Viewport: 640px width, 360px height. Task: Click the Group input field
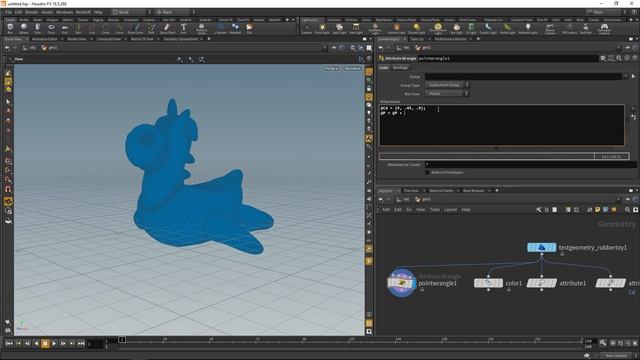coord(523,76)
